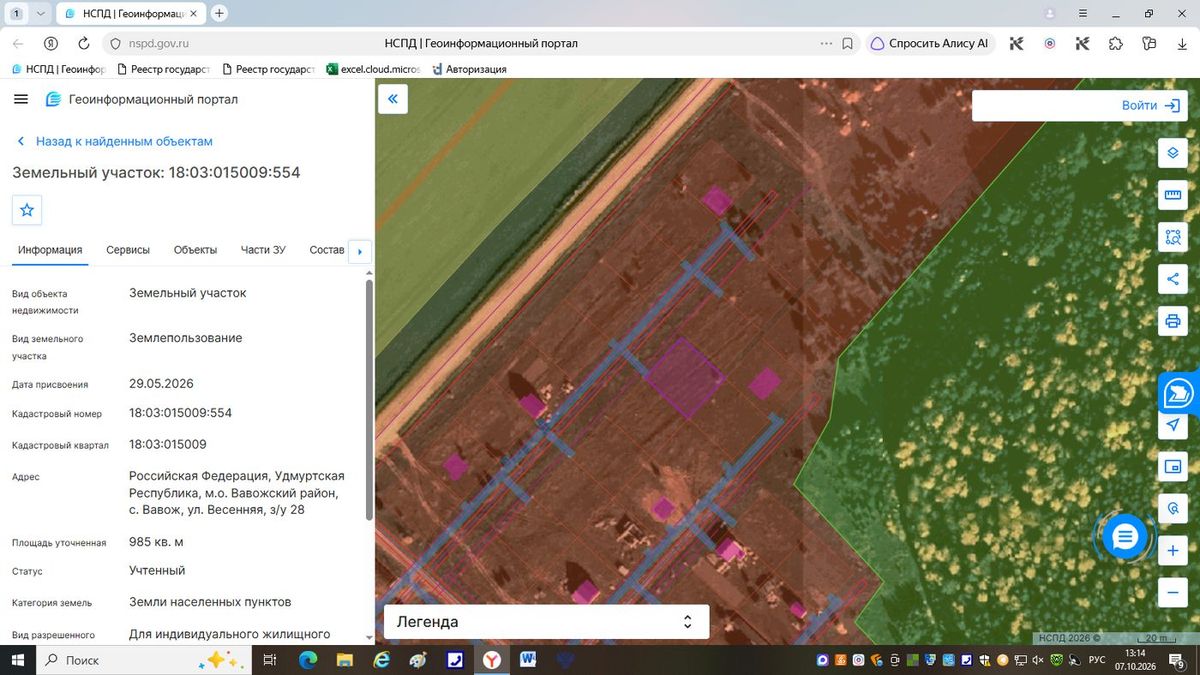The height and width of the screenshot is (675, 1200).
Task: Click the map overview window icon
Action: (x=1173, y=467)
